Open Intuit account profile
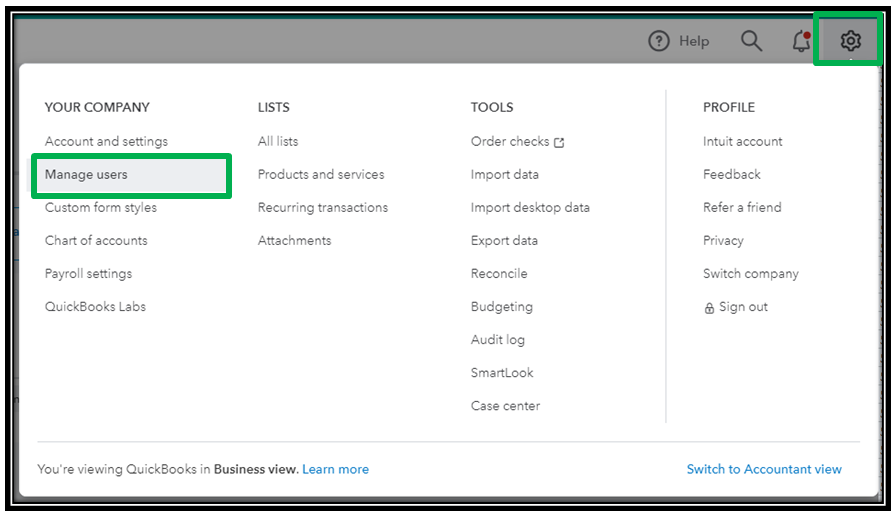The height and width of the screenshot is (514, 895). 743,141
